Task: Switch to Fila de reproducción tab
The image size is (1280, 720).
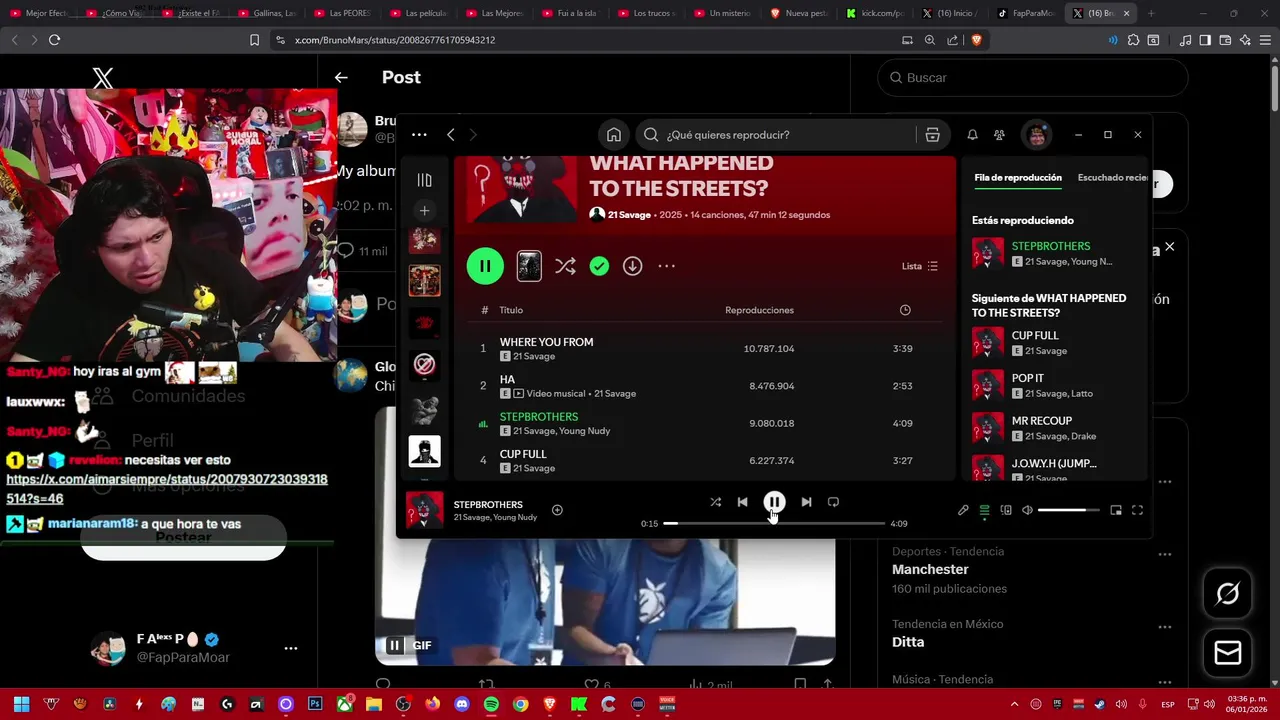Action: 1018,177
